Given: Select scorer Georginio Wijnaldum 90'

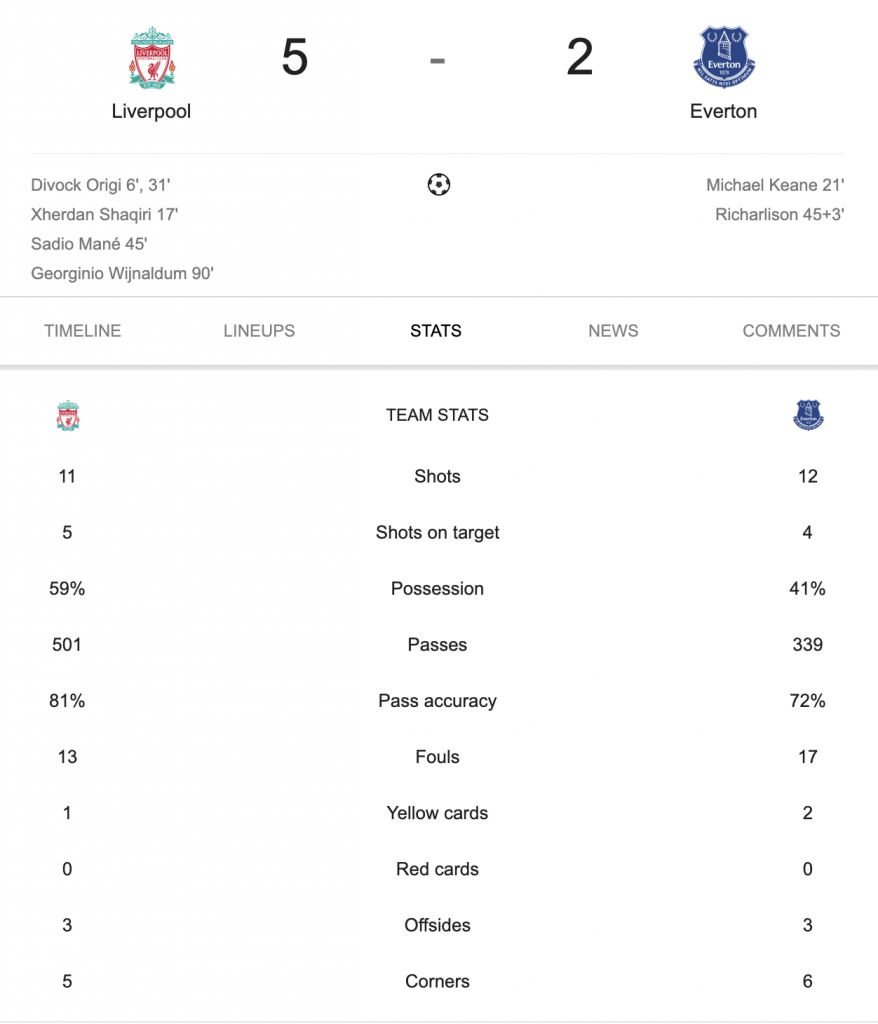Looking at the screenshot, I should [x=122, y=274].
